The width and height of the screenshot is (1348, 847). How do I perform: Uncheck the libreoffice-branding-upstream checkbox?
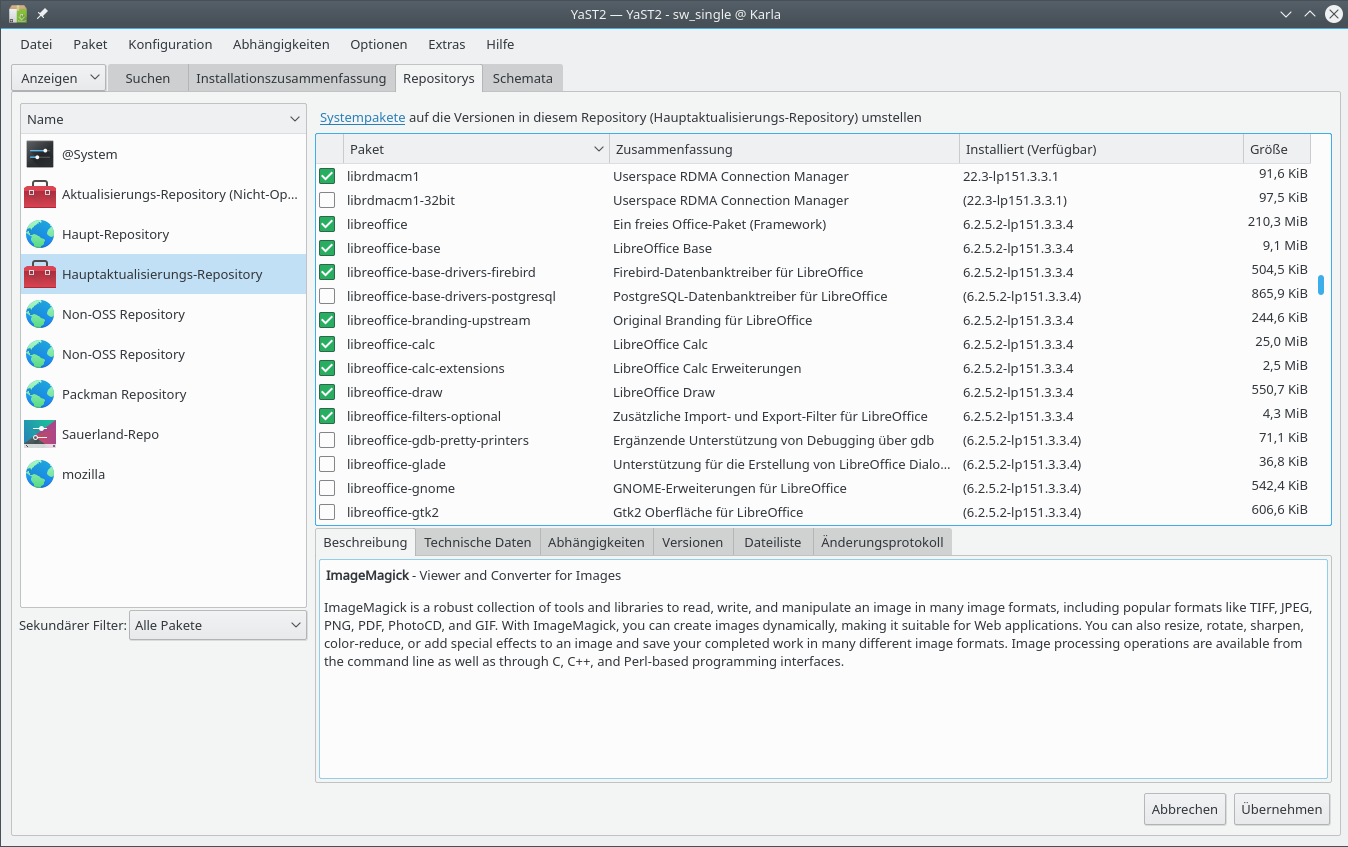tap(327, 320)
